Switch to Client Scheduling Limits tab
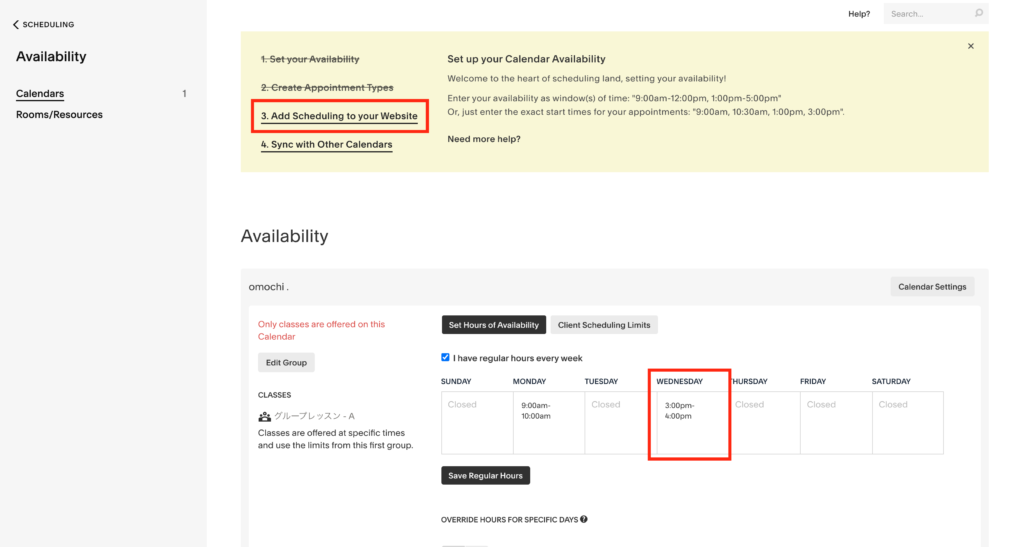1024x547 pixels. [x=604, y=325]
